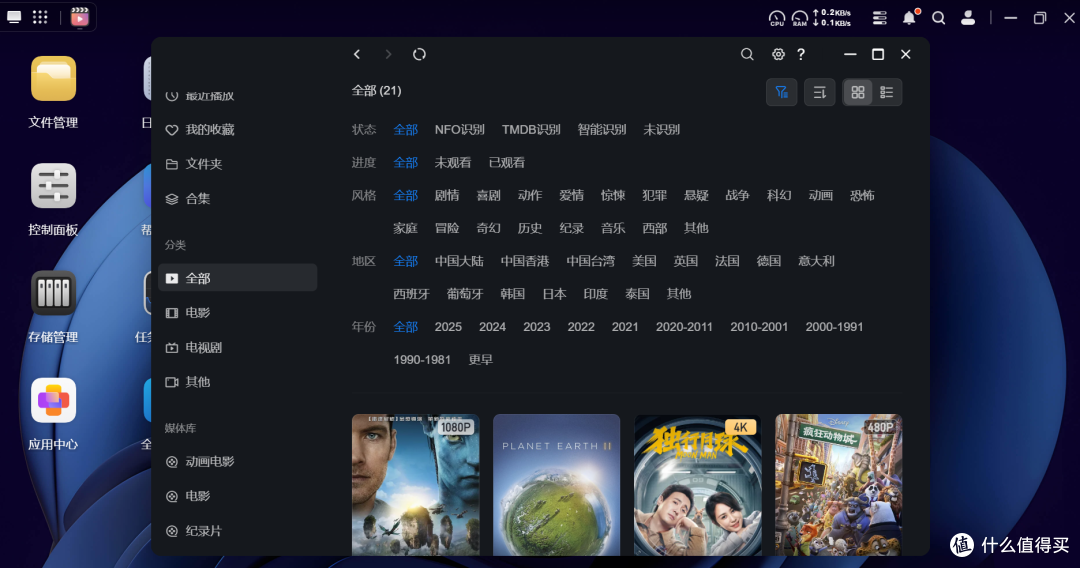1080x568 pixels.
Task: Open 独行月球 4K movie poster
Action: tap(698, 485)
